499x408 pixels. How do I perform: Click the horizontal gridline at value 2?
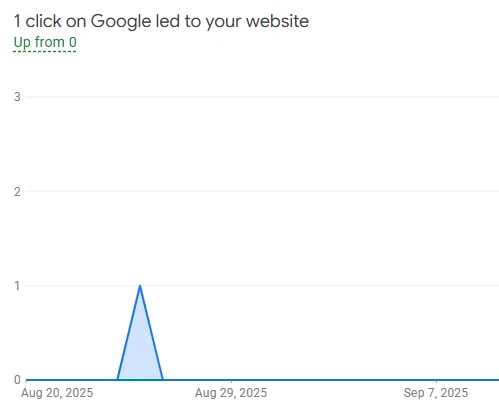click(262, 191)
